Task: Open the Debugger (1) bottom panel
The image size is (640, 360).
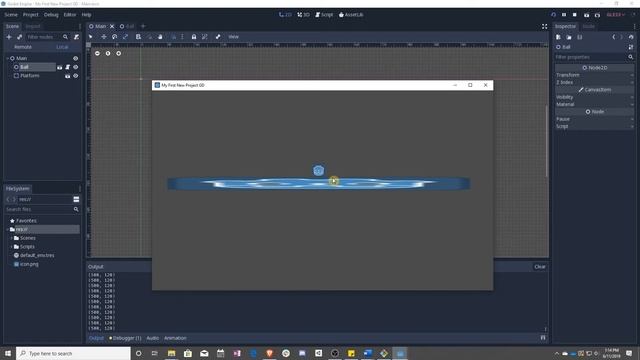Action: 125,338
